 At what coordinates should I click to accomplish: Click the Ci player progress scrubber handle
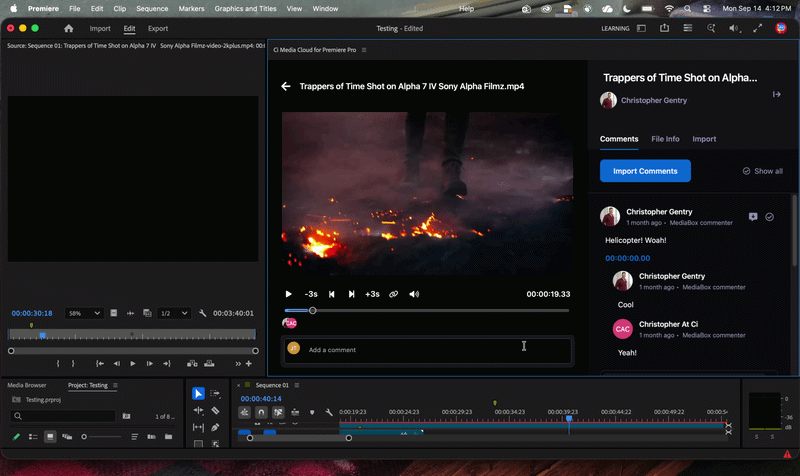(313, 310)
